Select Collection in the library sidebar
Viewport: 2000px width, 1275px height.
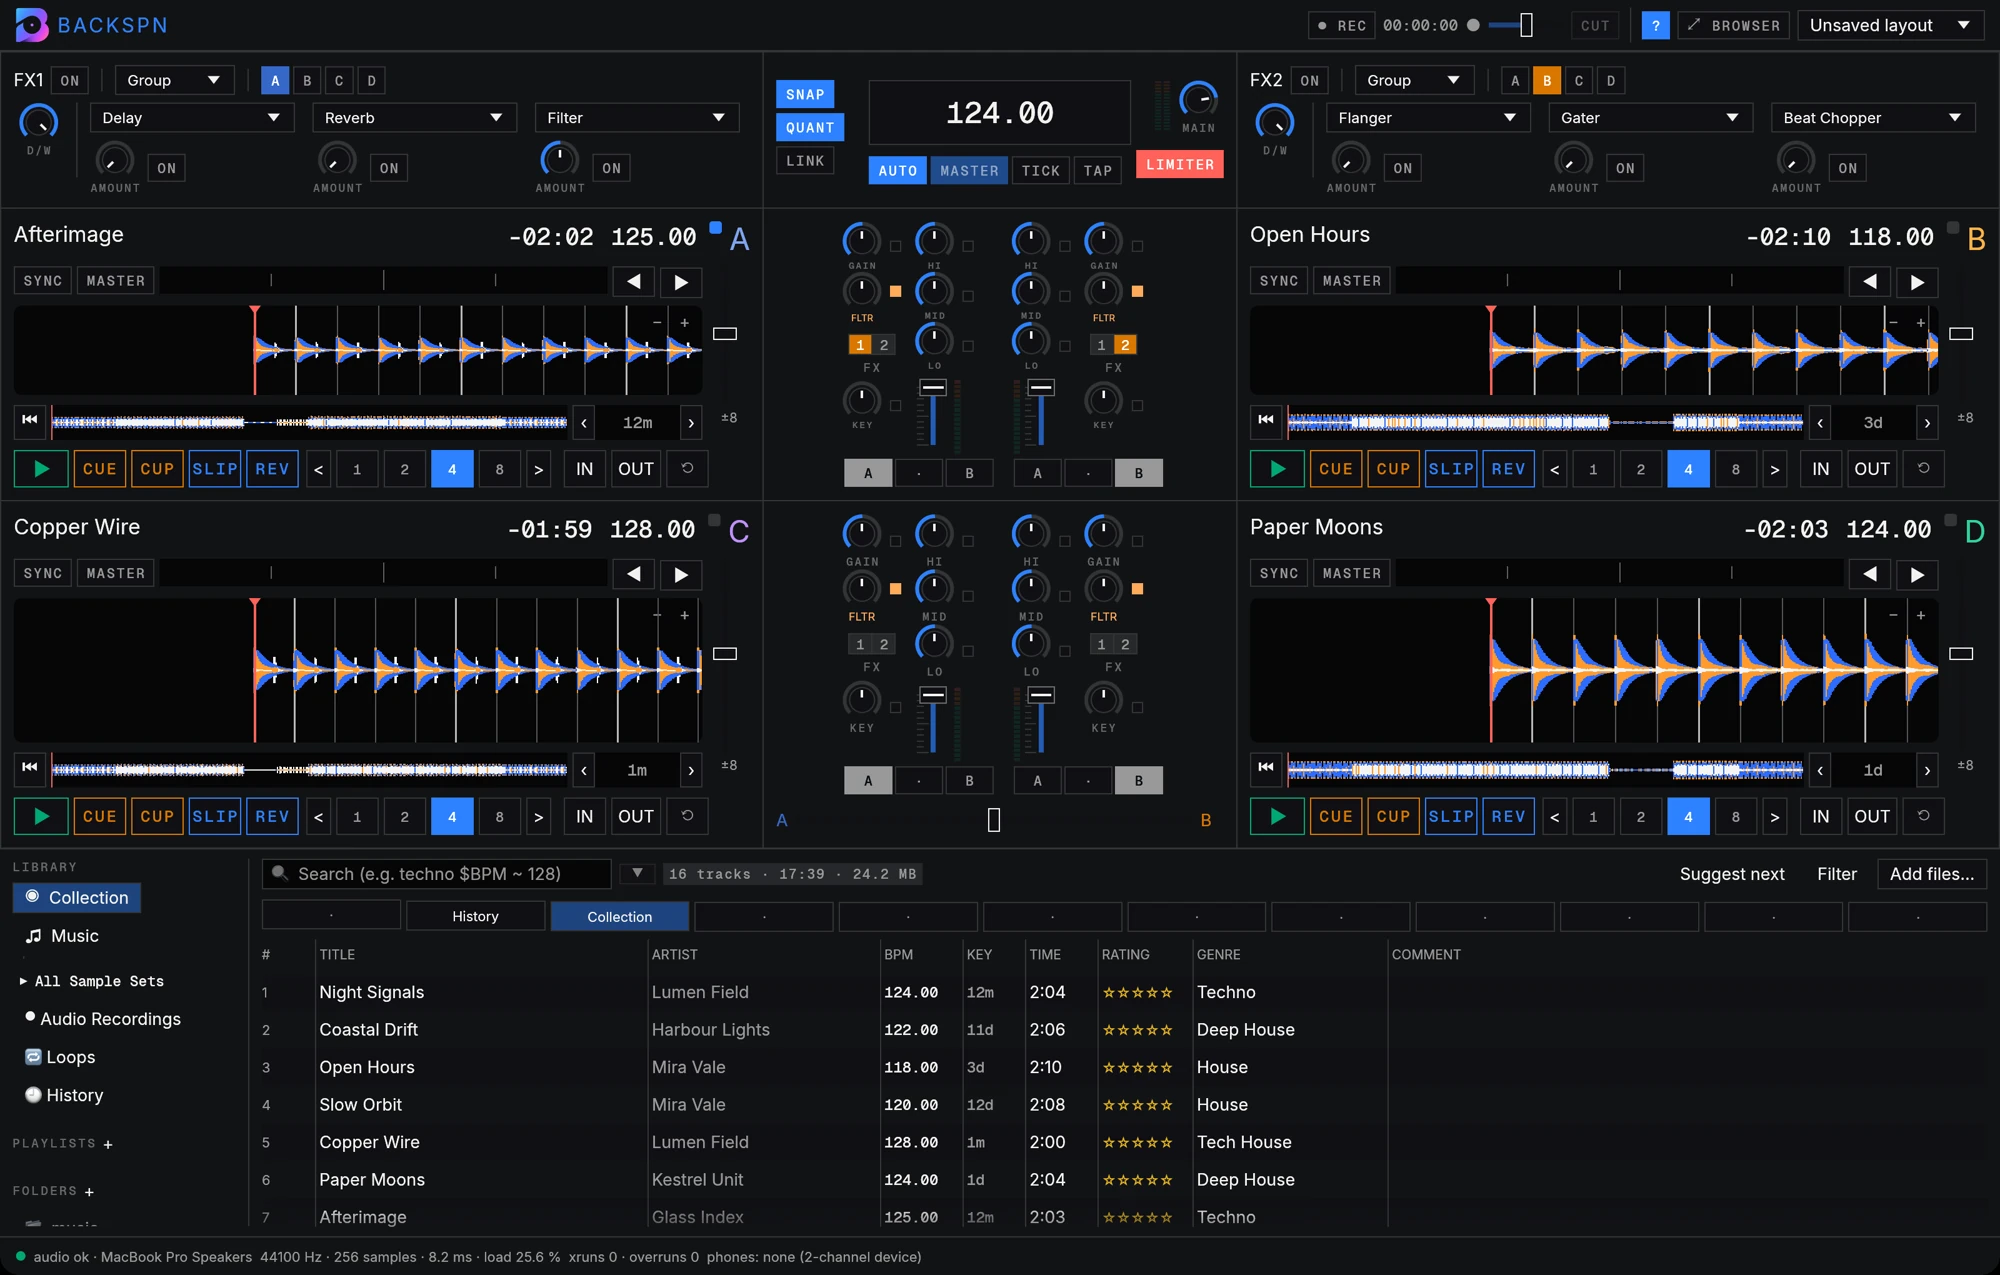[x=77, y=897]
